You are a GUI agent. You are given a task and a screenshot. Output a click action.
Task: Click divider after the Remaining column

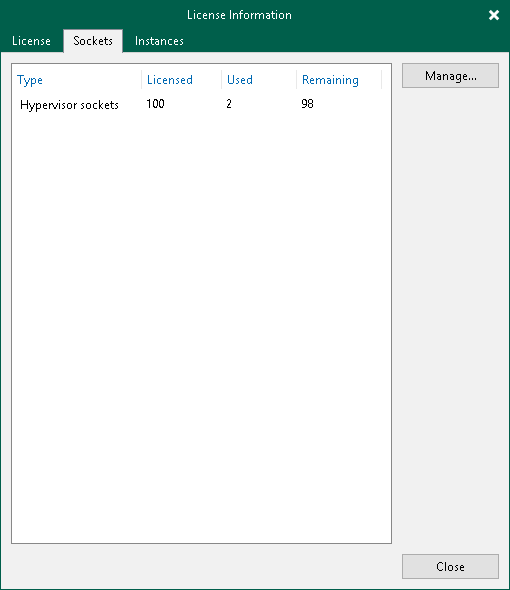[x=382, y=79]
